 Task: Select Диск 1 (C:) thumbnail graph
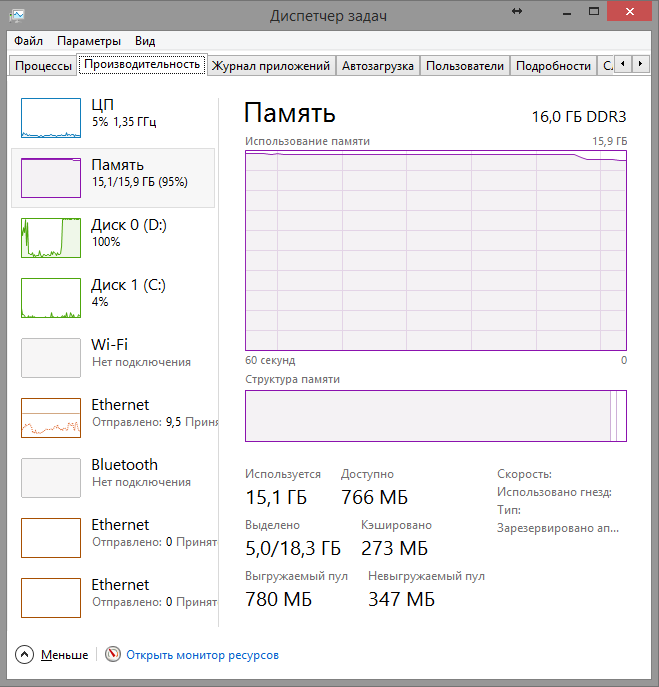pos(51,298)
